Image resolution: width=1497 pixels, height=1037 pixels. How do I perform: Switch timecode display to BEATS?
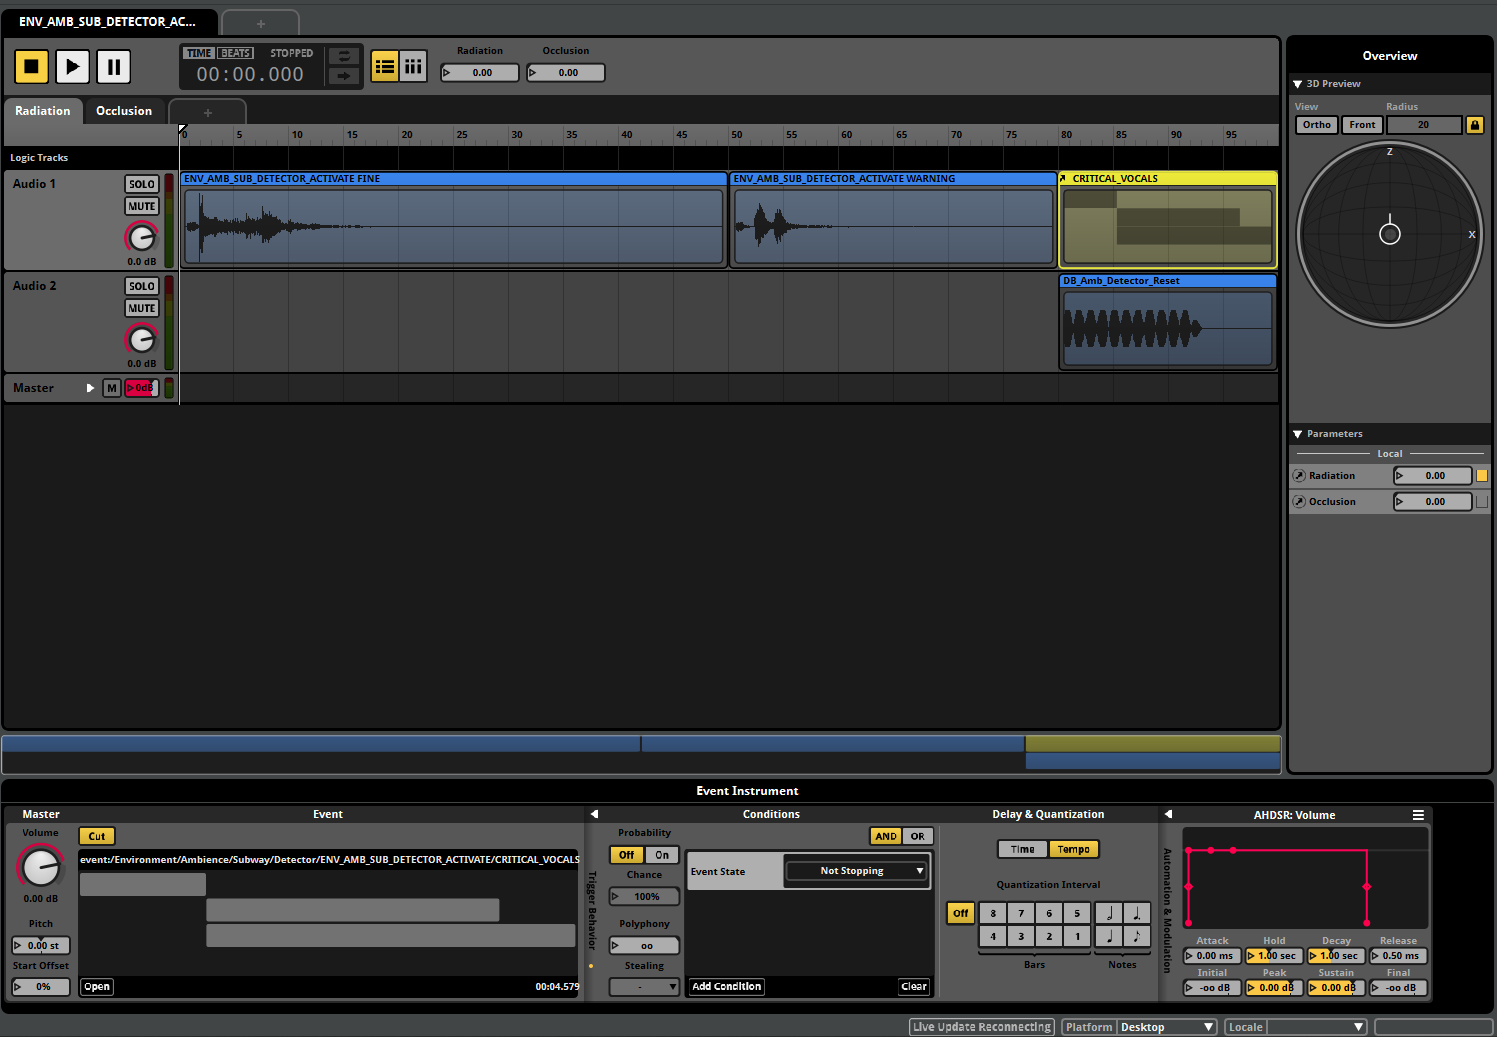tap(236, 53)
